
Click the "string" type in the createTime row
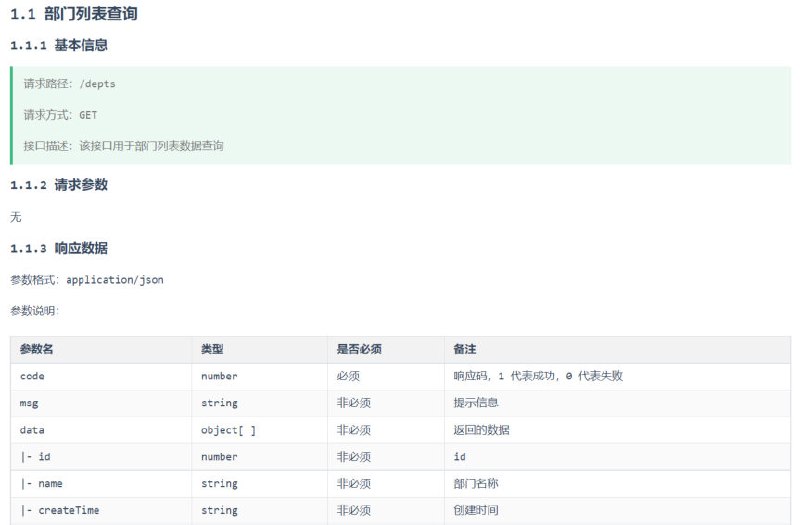[219, 510]
